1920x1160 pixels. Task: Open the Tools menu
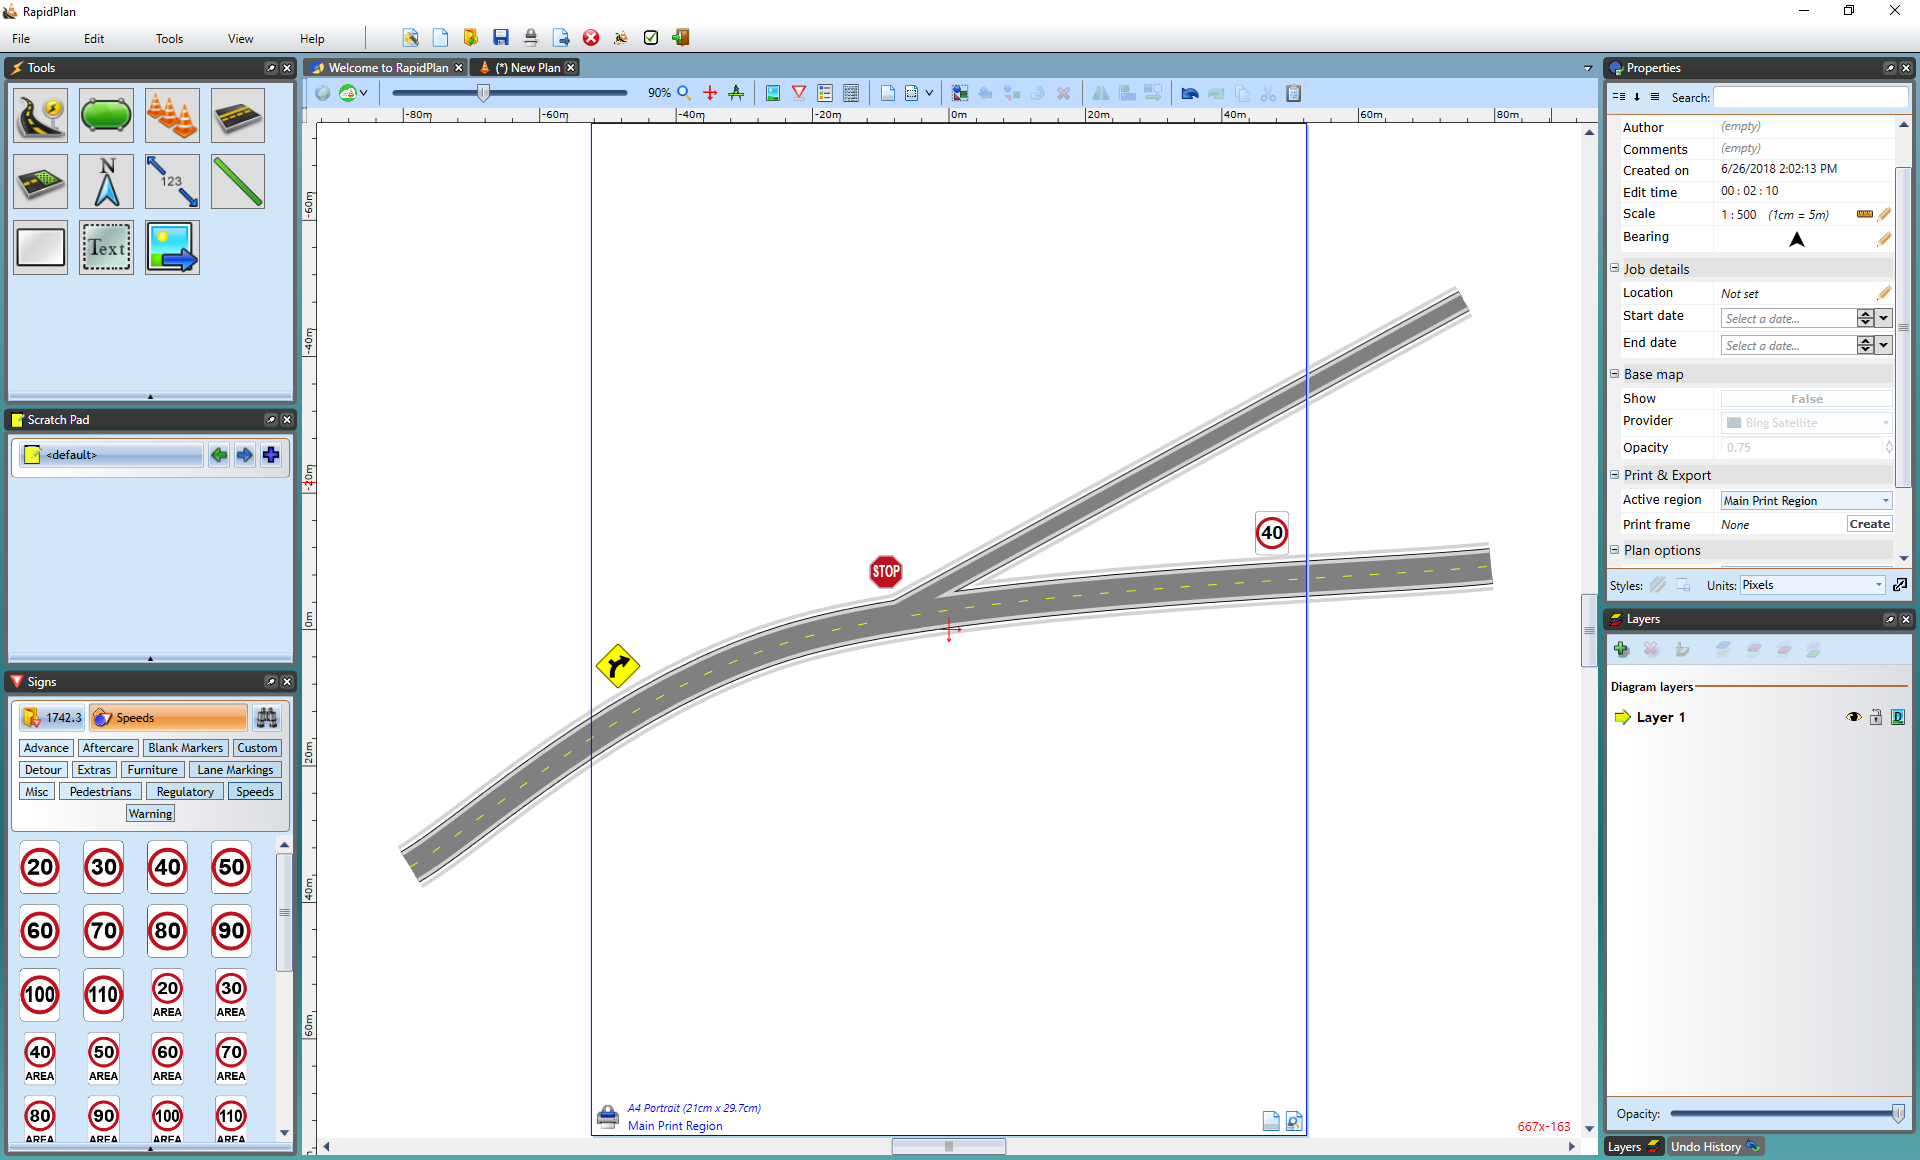(x=169, y=39)
